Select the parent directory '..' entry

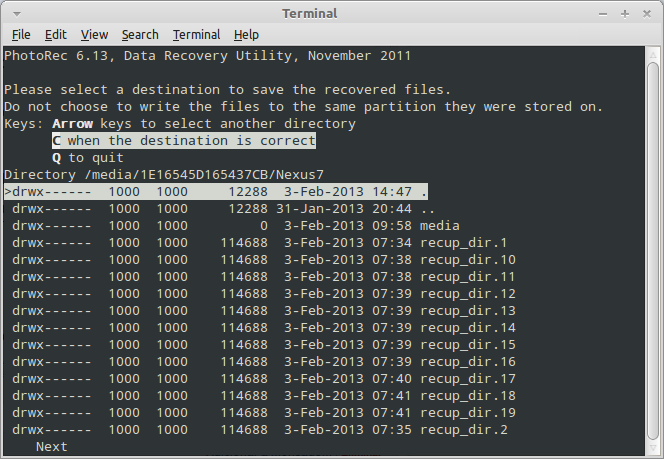coord(219,209)
